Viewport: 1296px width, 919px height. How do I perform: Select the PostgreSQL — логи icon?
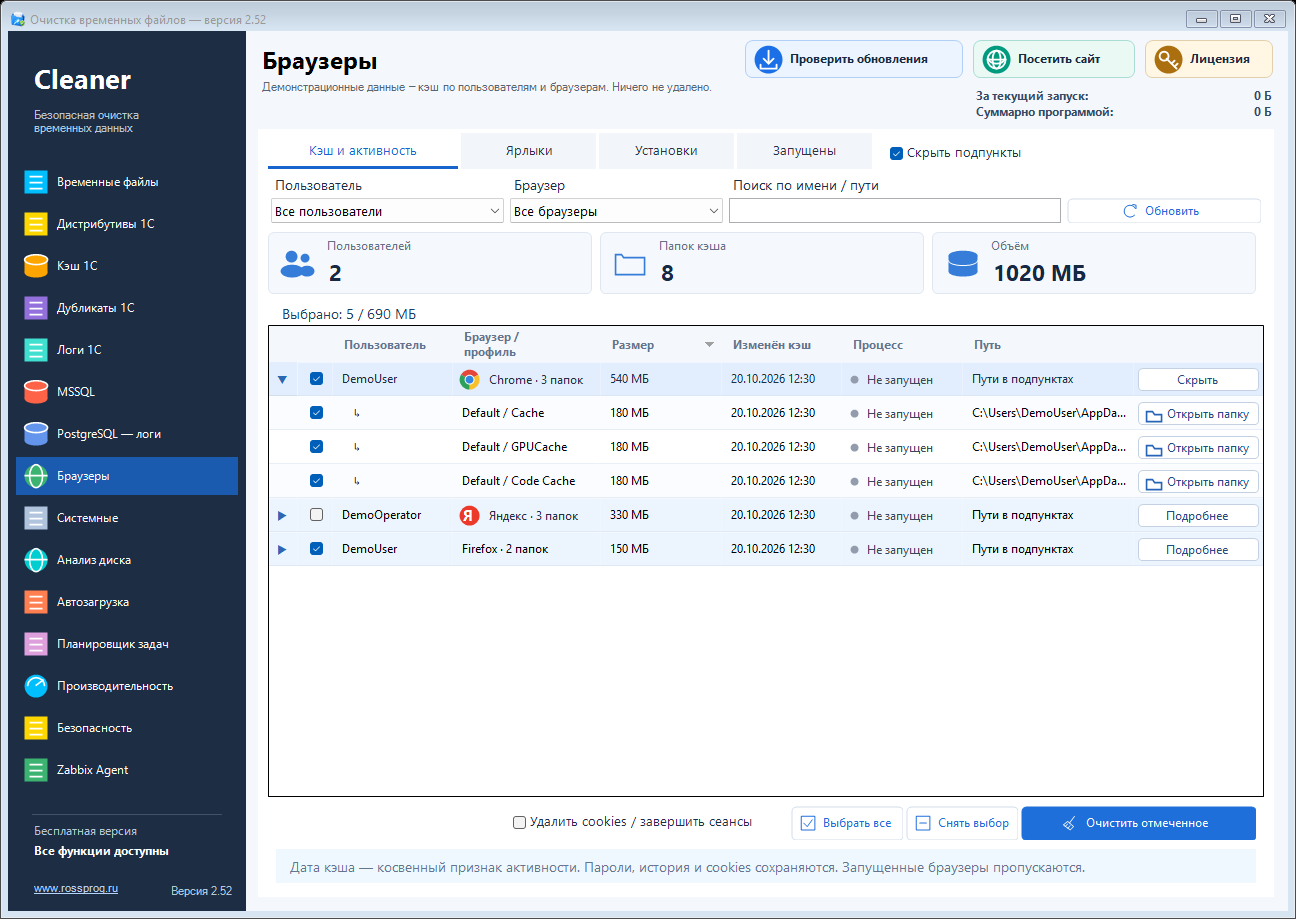(x=36, y=434)
